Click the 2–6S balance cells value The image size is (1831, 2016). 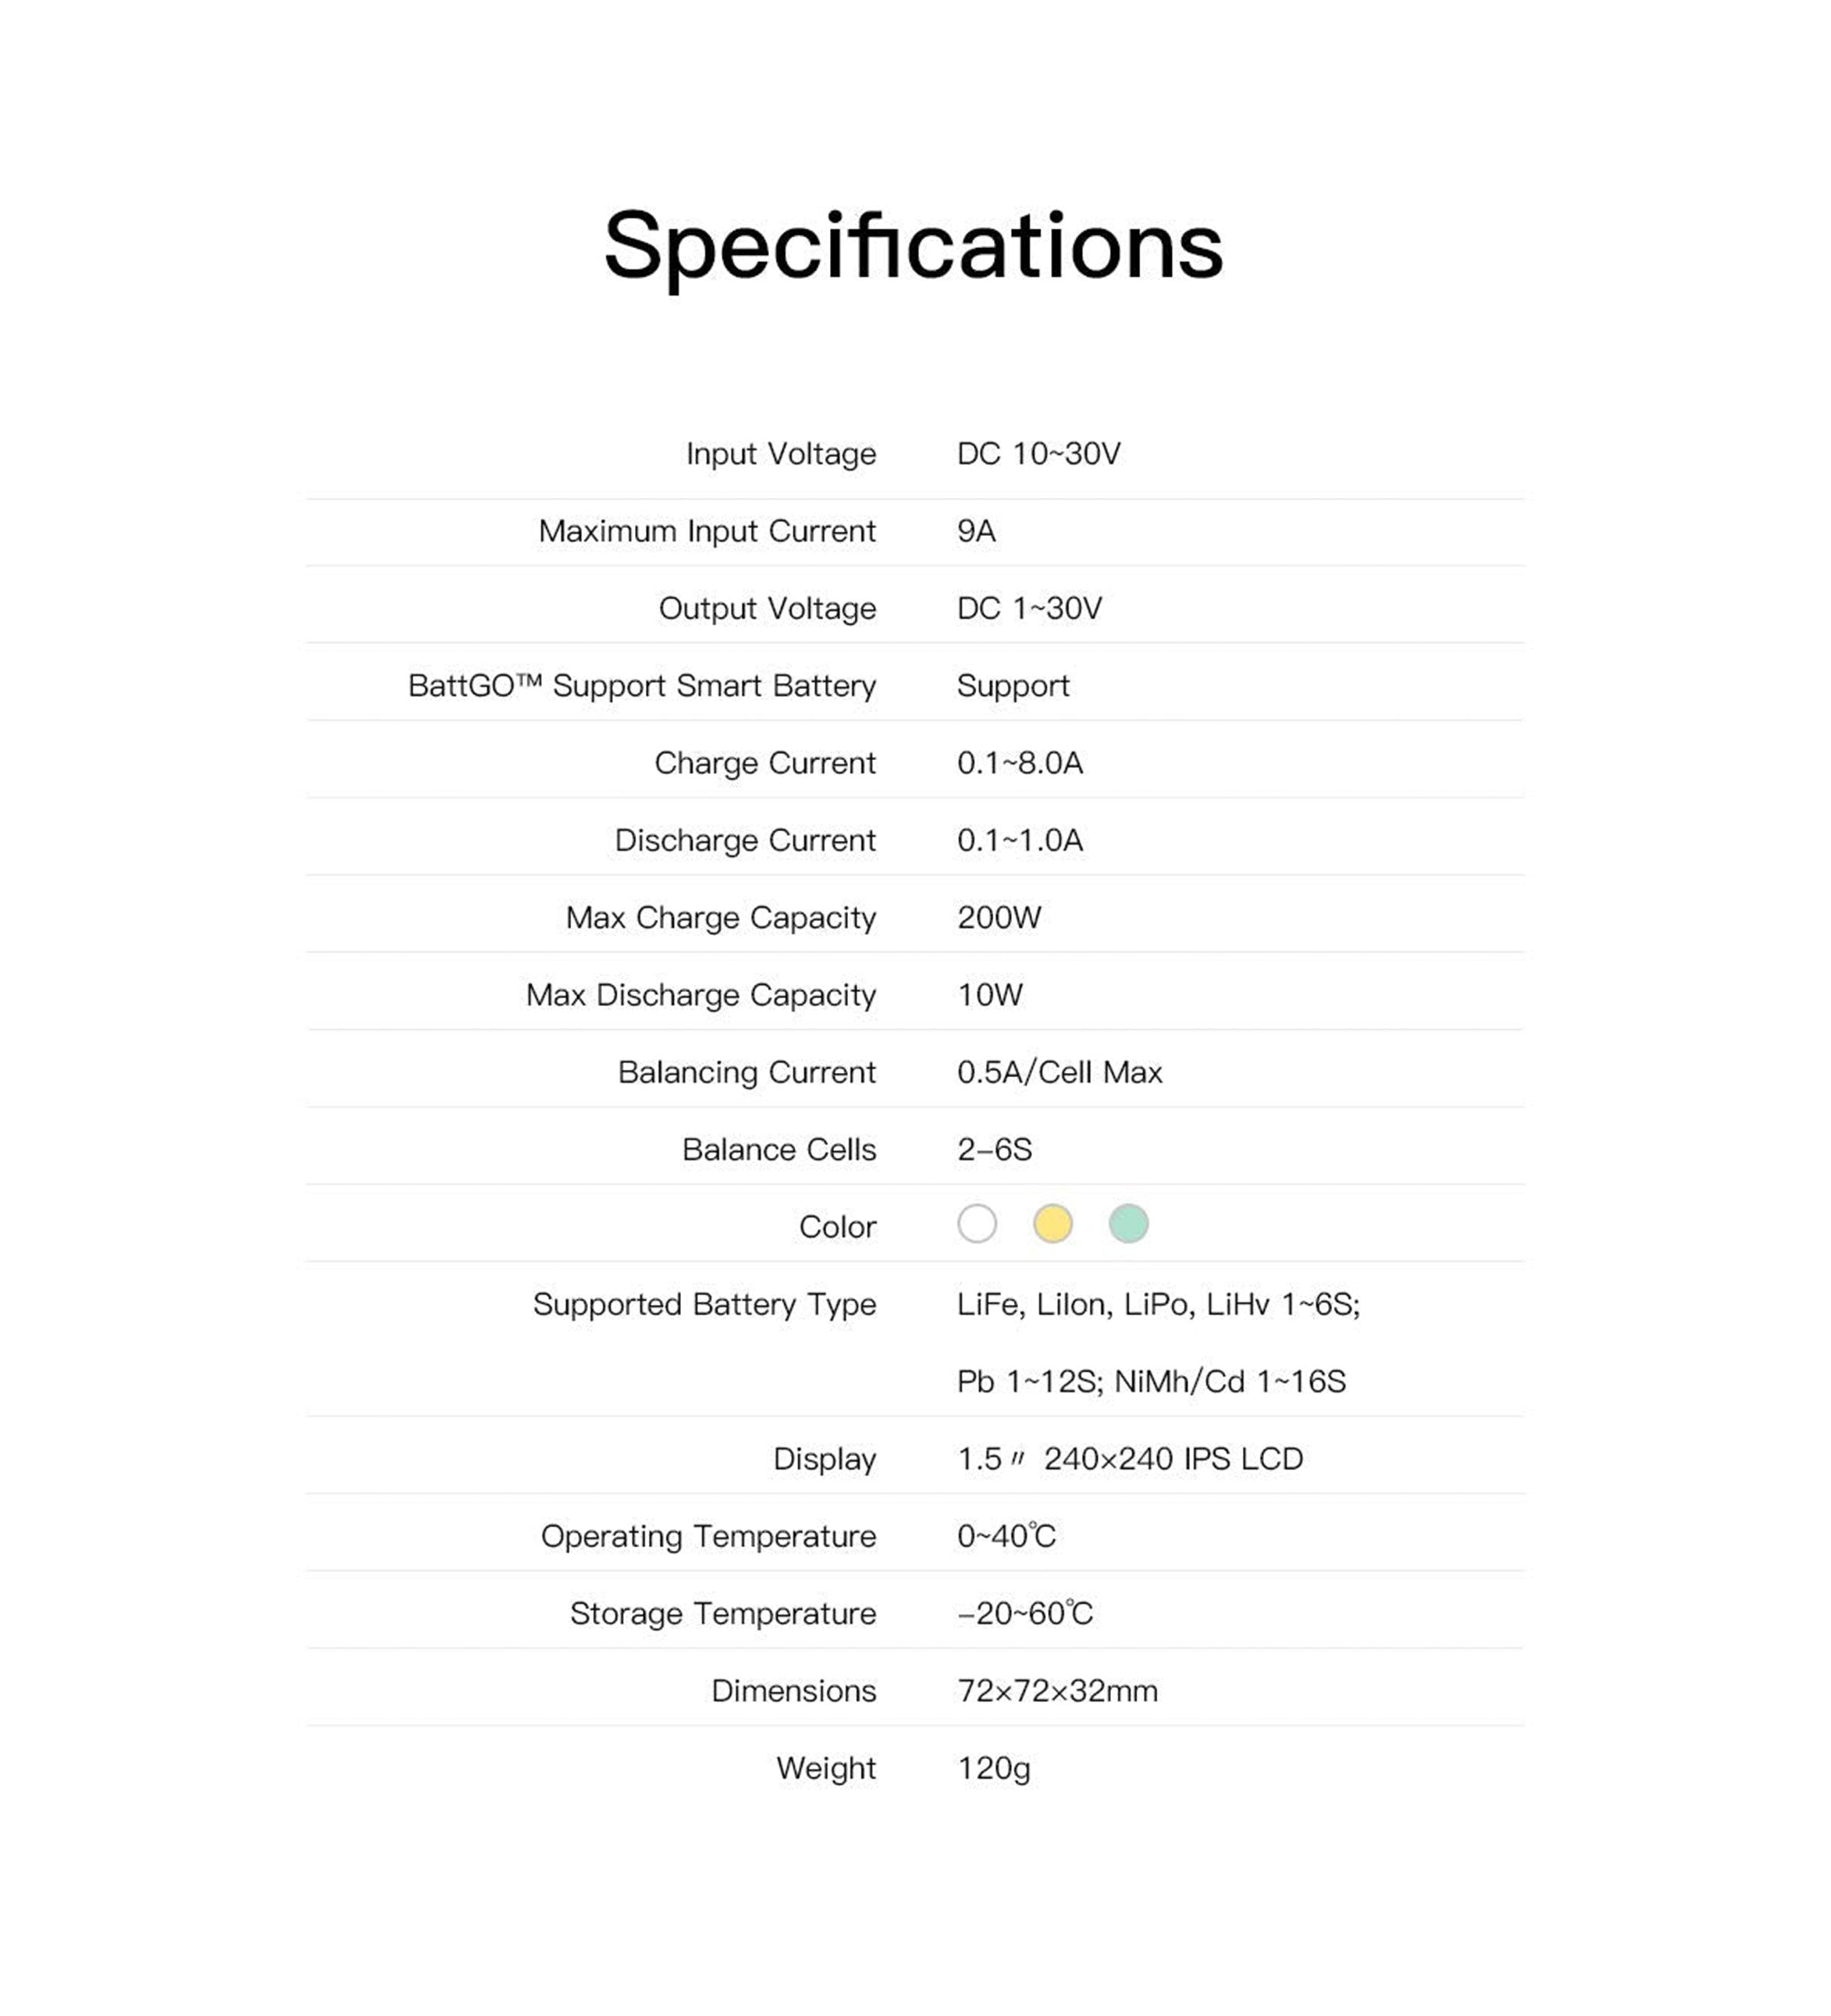click(994, 1149)
